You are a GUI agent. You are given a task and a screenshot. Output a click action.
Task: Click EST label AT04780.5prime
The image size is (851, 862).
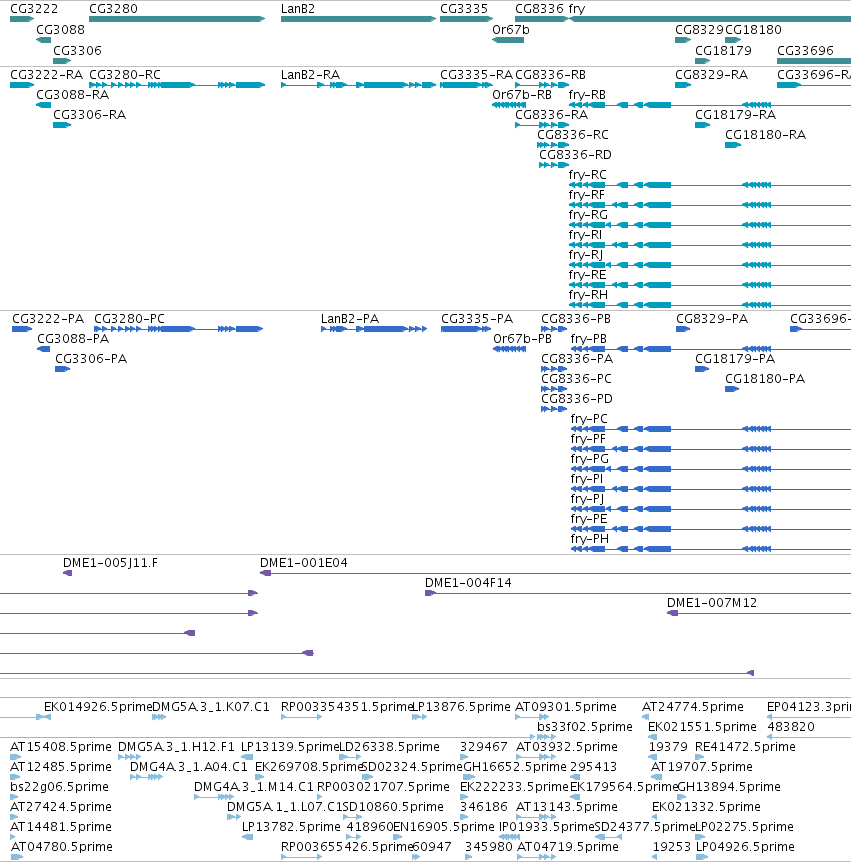[62, 847]
